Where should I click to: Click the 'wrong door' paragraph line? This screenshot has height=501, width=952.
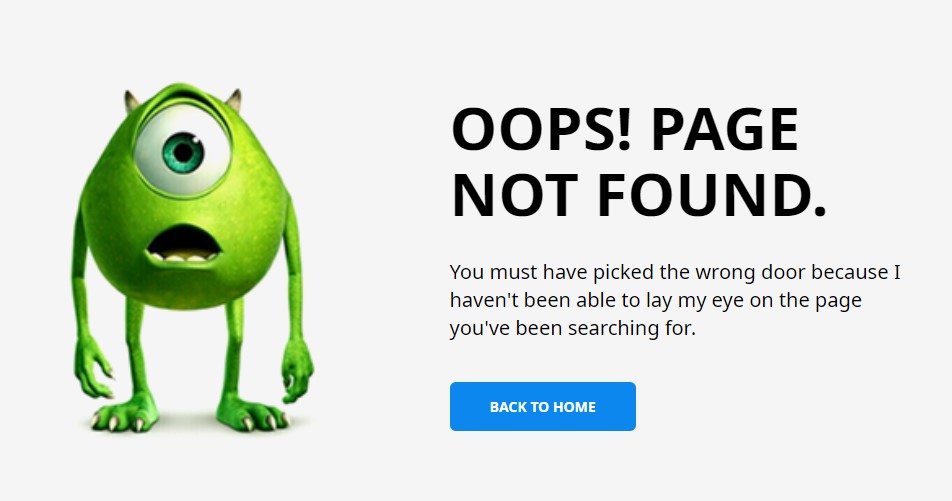click(675, 272)
